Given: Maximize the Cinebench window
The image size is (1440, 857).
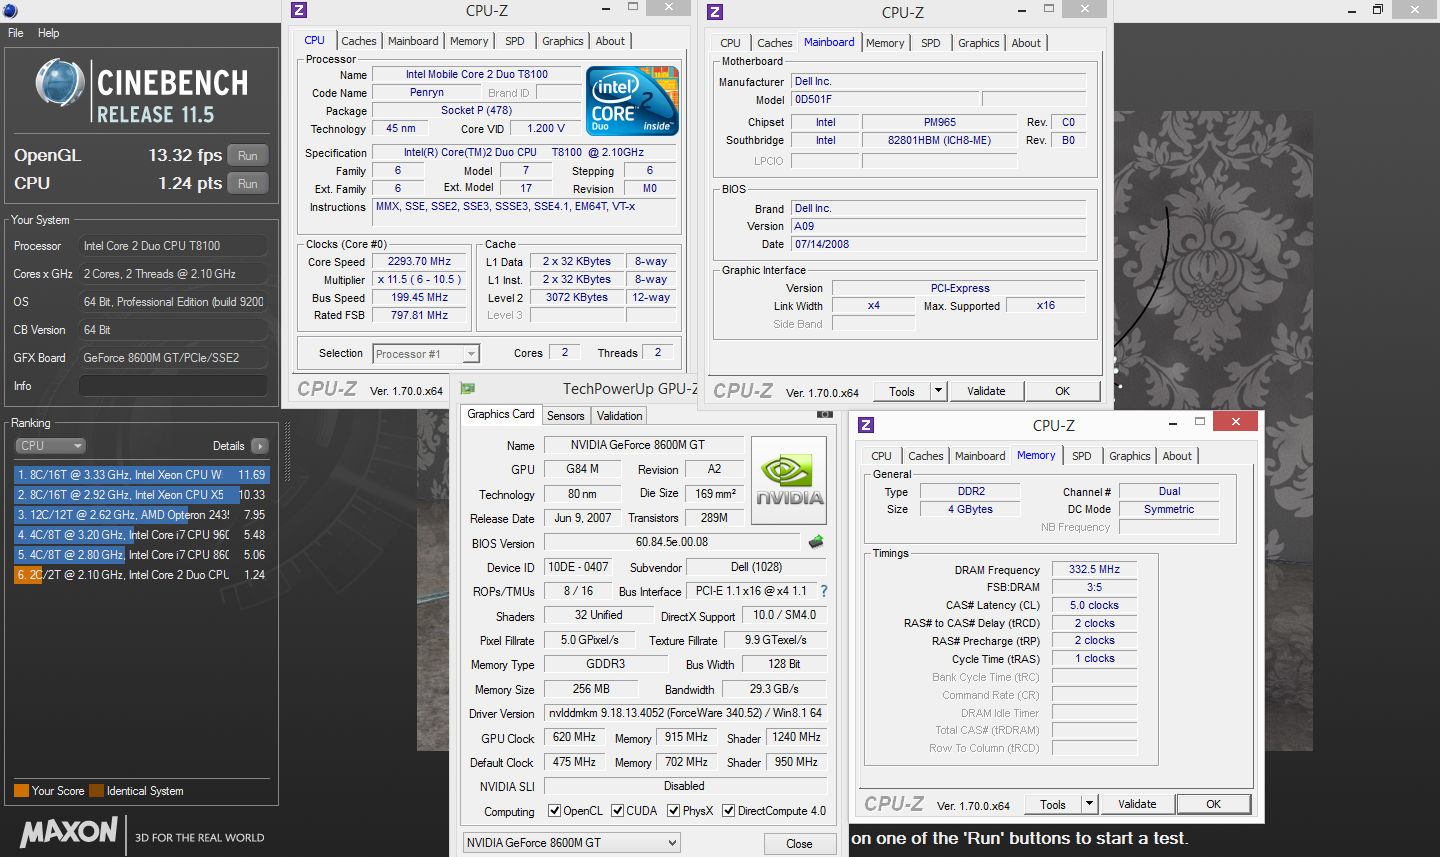Looking at the screenshot, I should click(1377, 10).
